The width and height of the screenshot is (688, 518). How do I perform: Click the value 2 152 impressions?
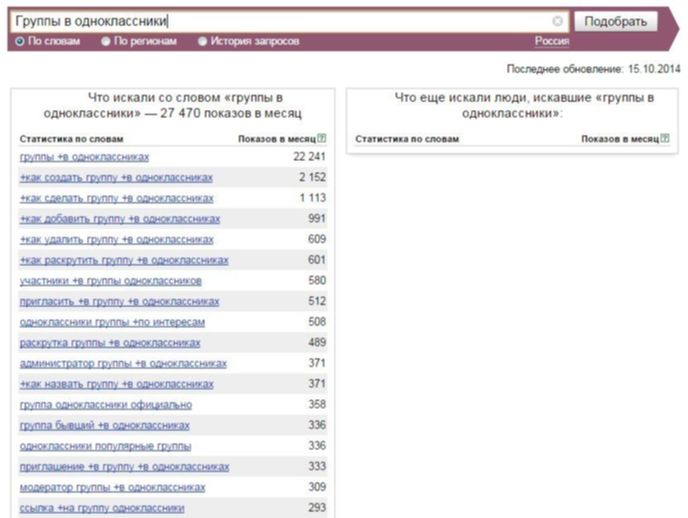(312, 177)
